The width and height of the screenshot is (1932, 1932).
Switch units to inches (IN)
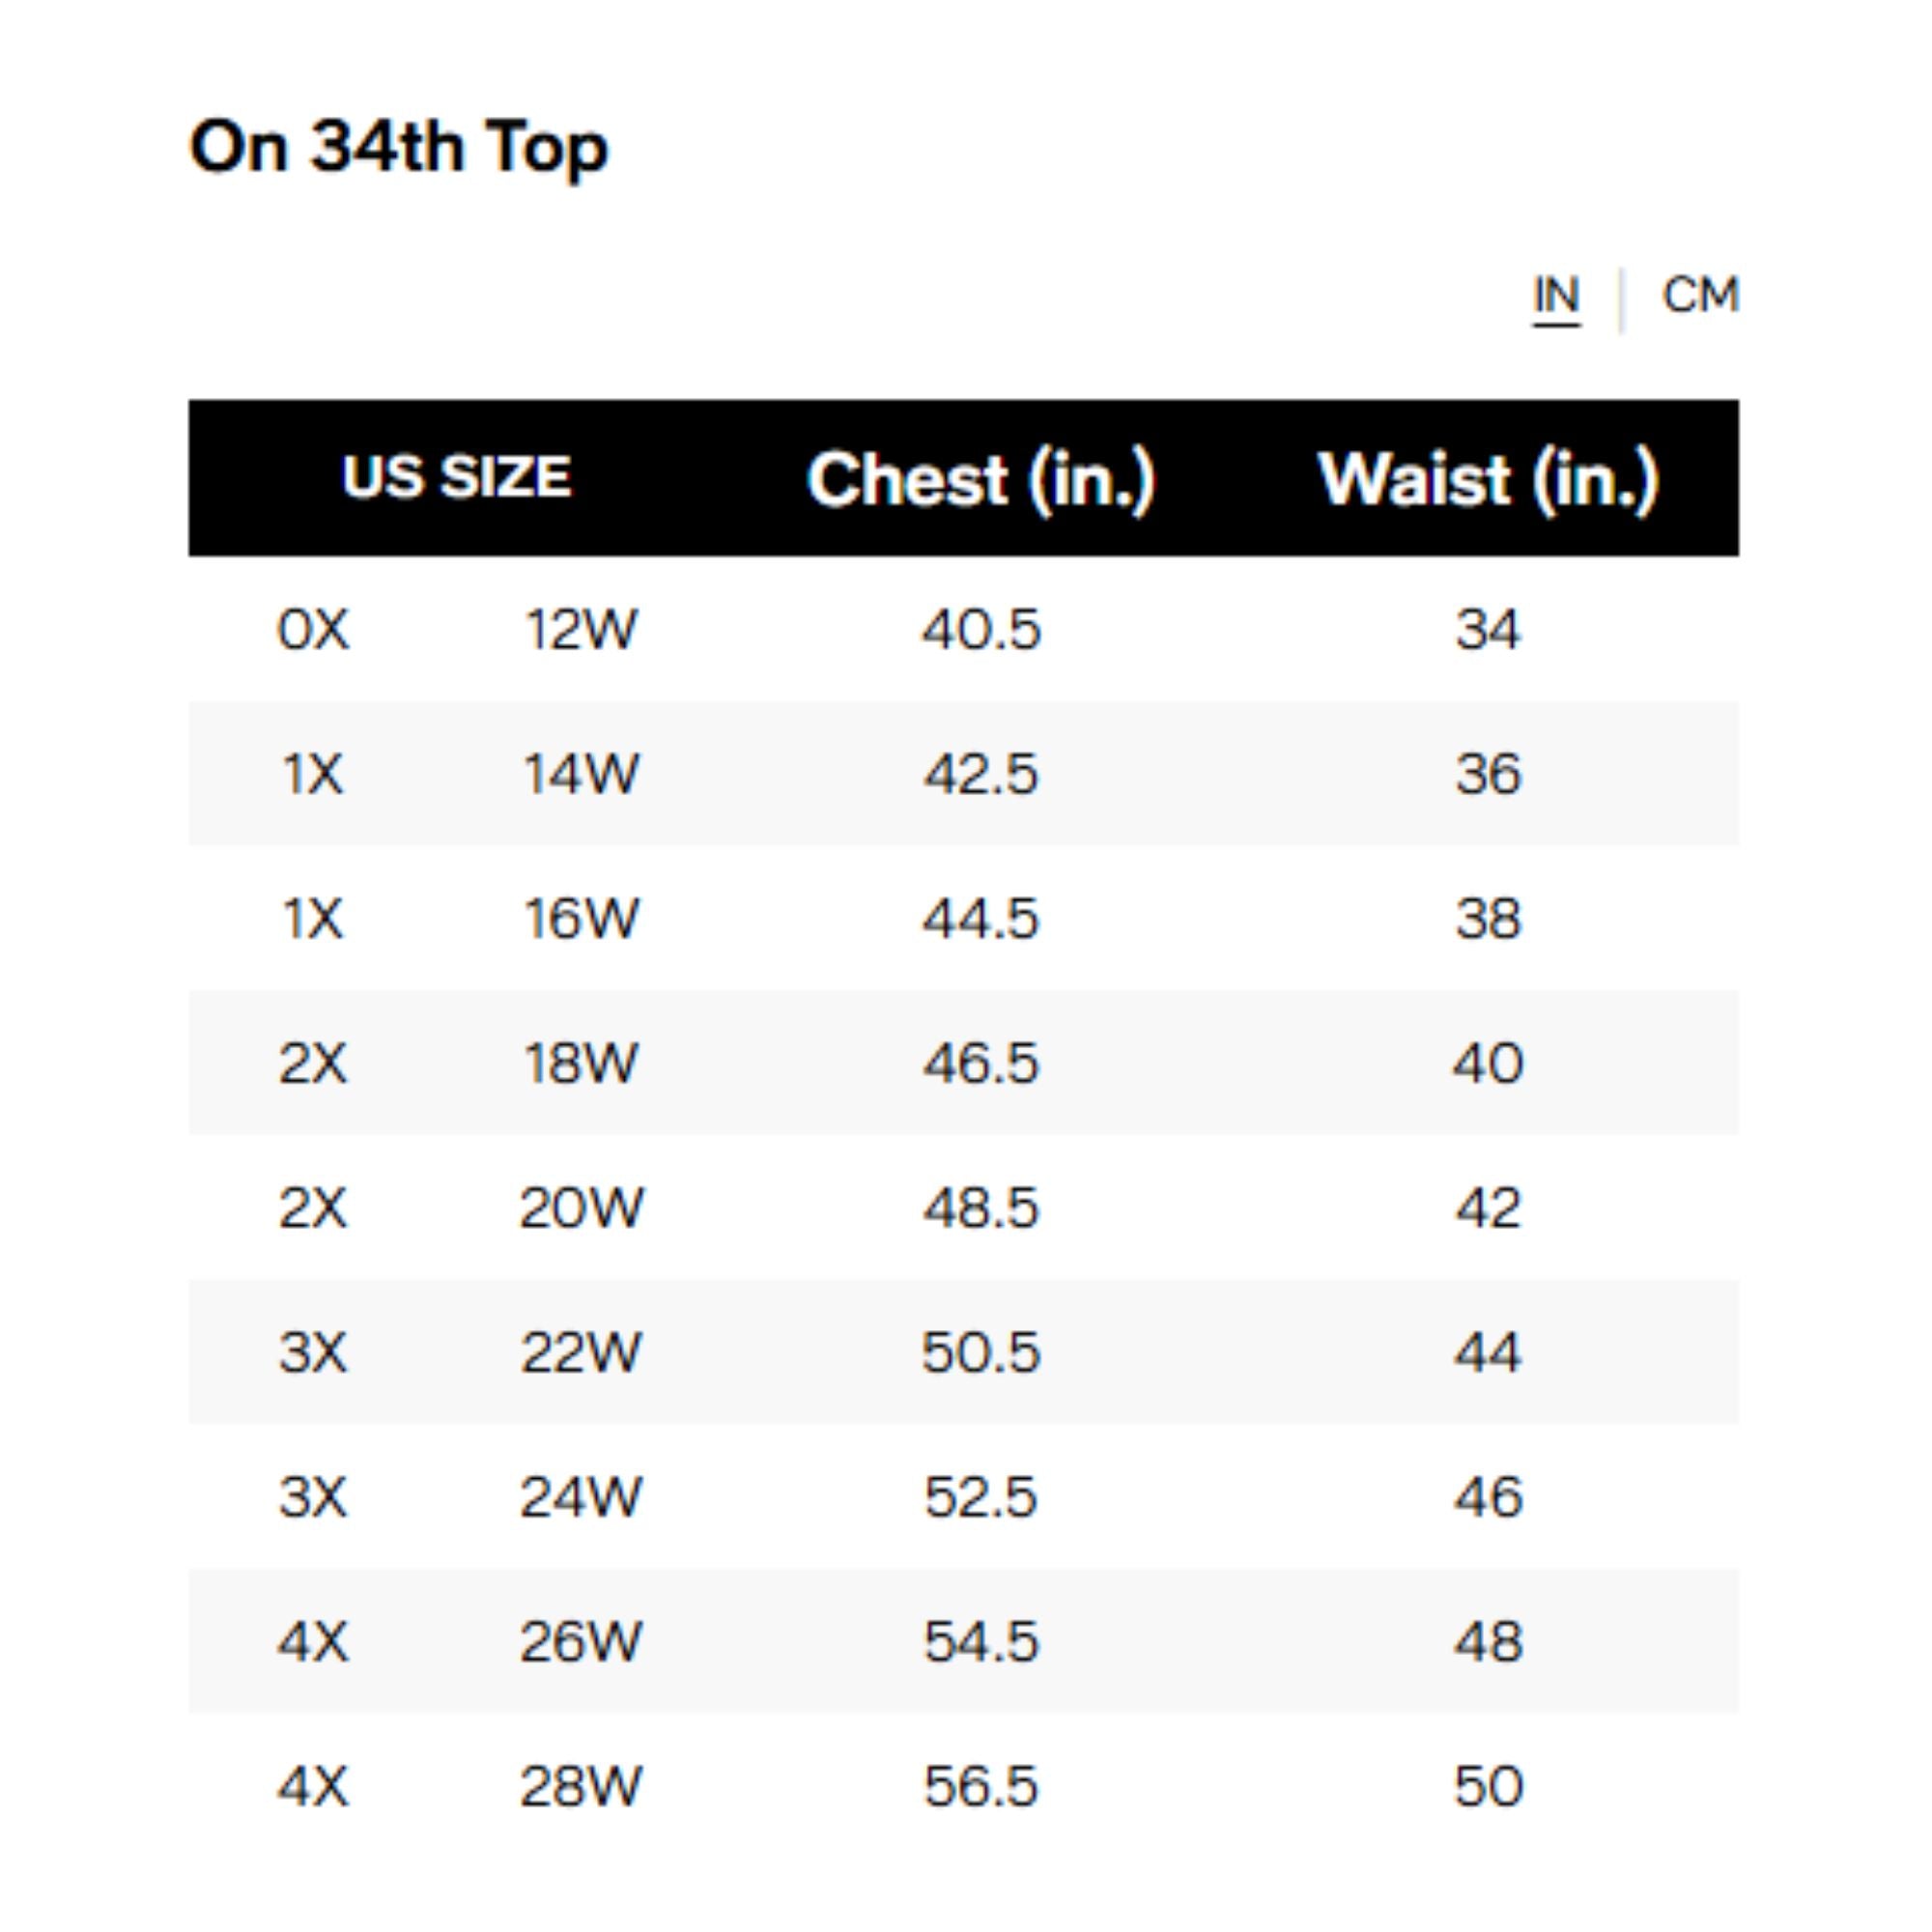1555,296
